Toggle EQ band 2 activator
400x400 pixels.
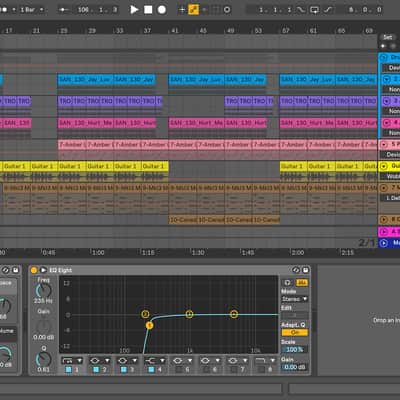96,369
